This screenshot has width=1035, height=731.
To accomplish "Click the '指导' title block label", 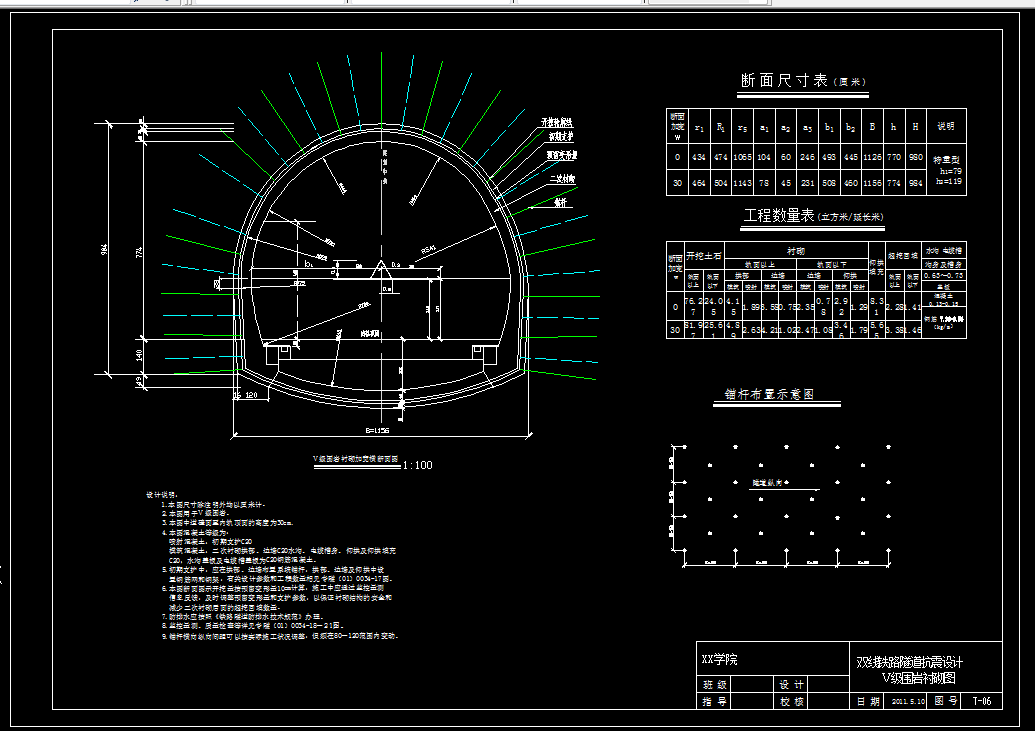I will [x=715, y=701].
